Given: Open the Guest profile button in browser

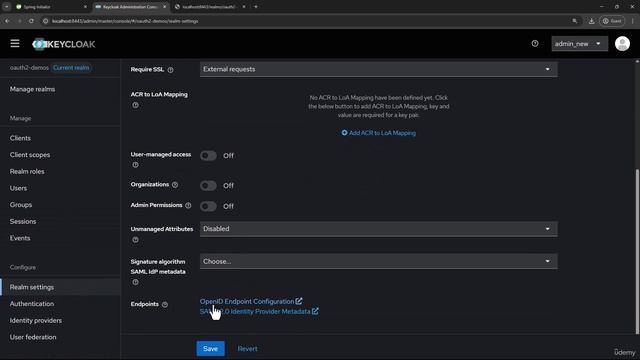Looking at the screenshot, I should 612,21.
